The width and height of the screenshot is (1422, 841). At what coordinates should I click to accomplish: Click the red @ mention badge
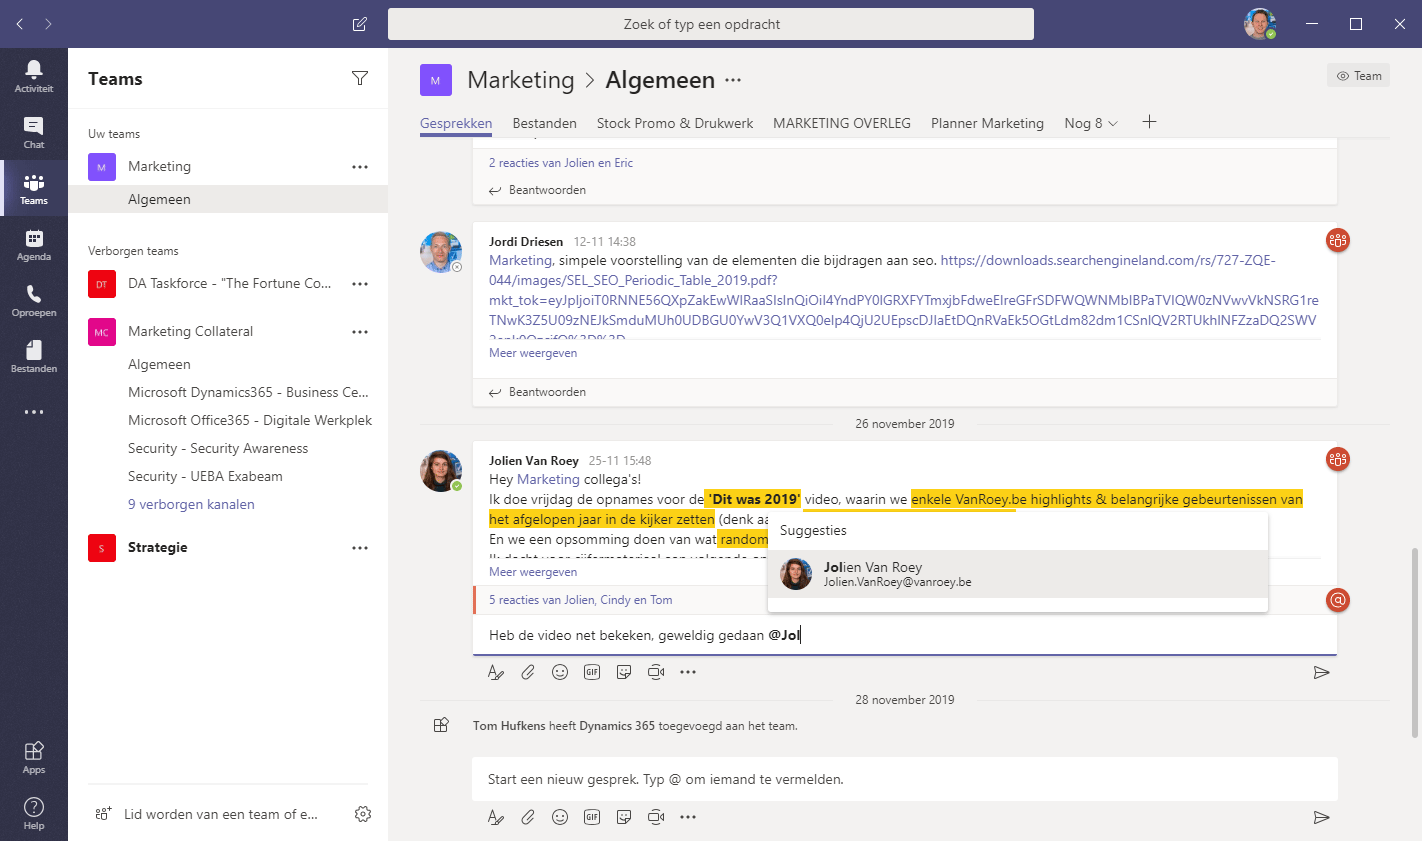1337,599
